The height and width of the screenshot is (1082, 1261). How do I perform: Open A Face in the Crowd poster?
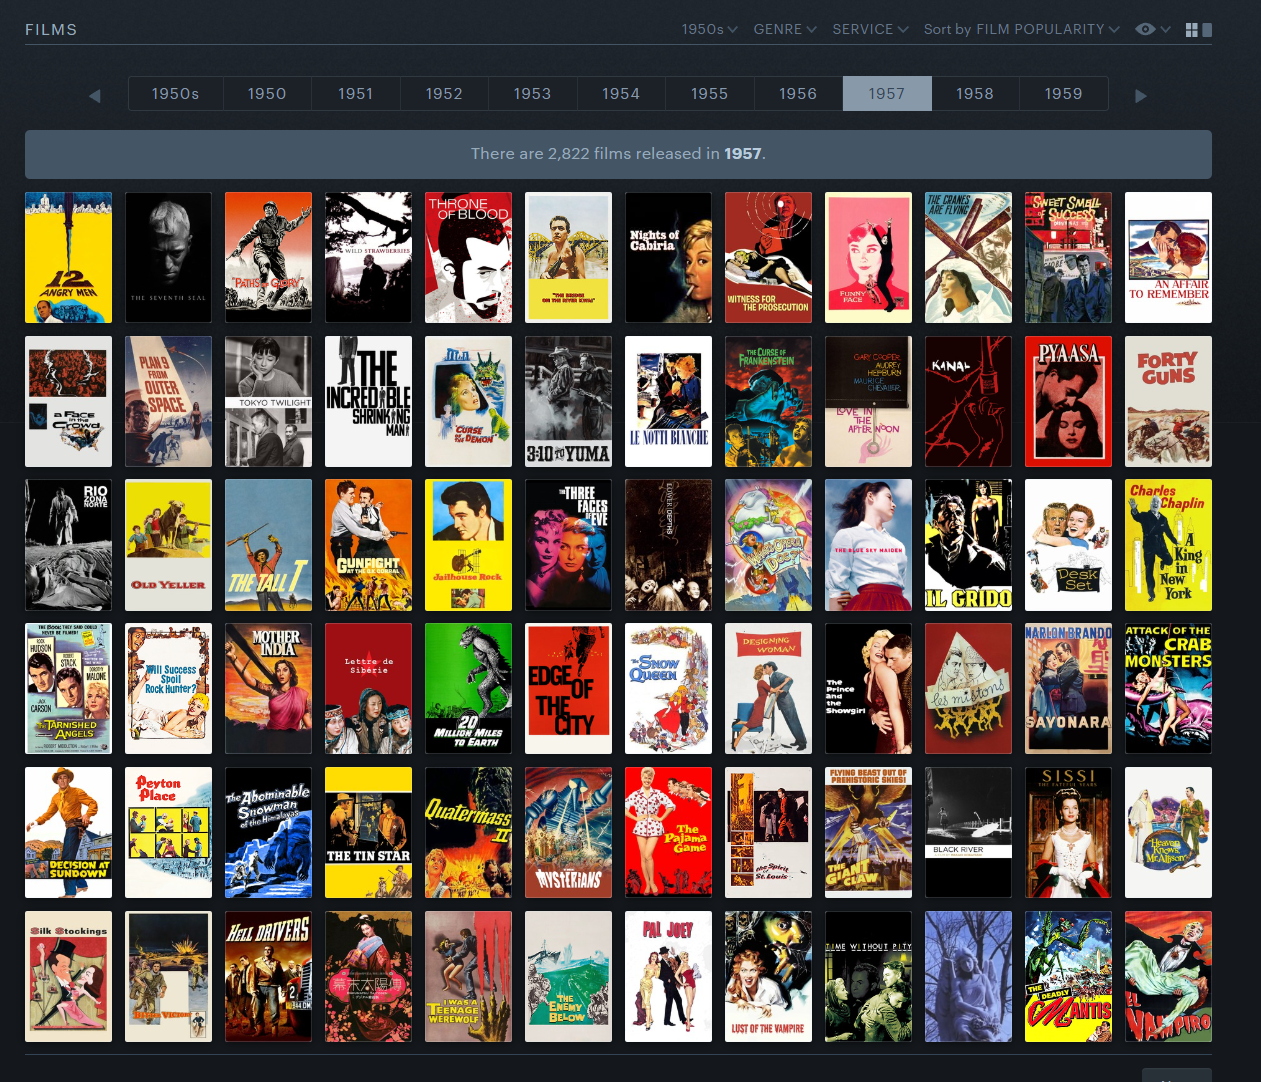[x=68, y=401]
